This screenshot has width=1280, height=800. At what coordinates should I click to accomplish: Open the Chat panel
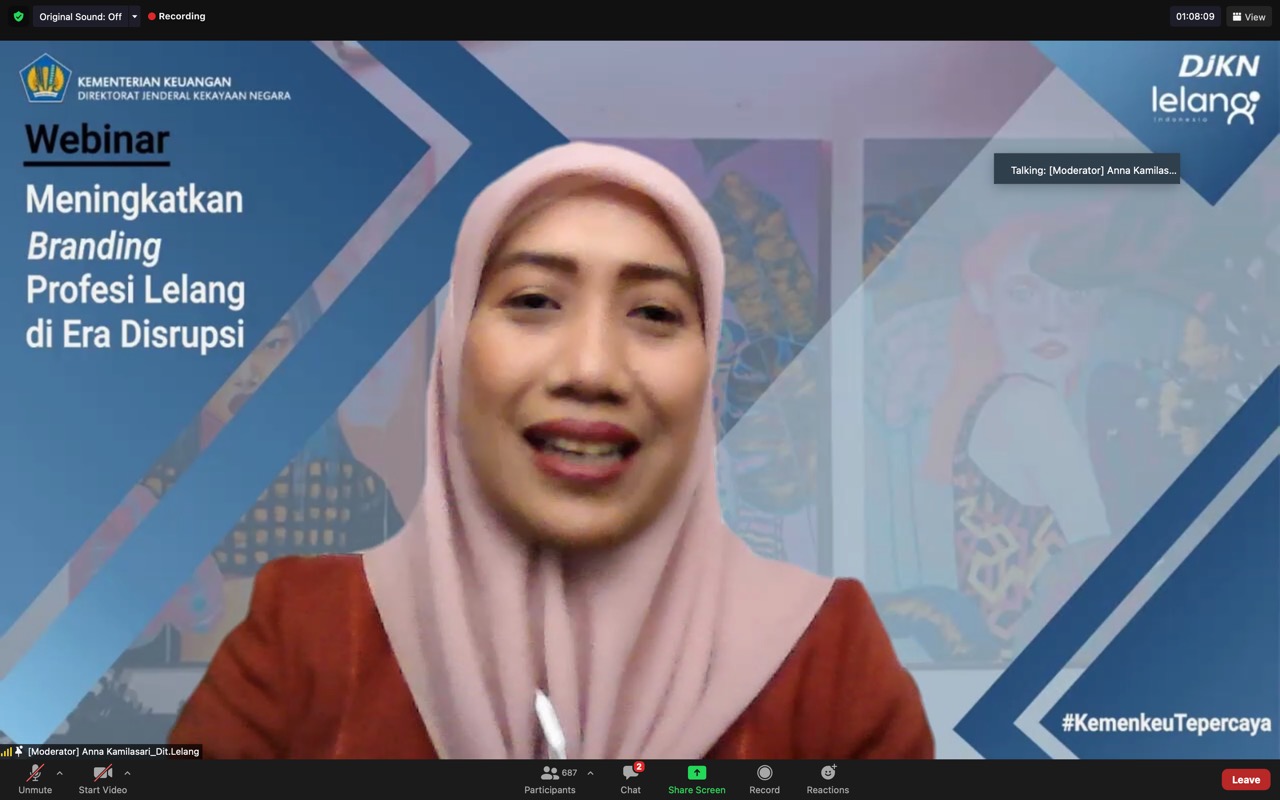pos(630,778)
